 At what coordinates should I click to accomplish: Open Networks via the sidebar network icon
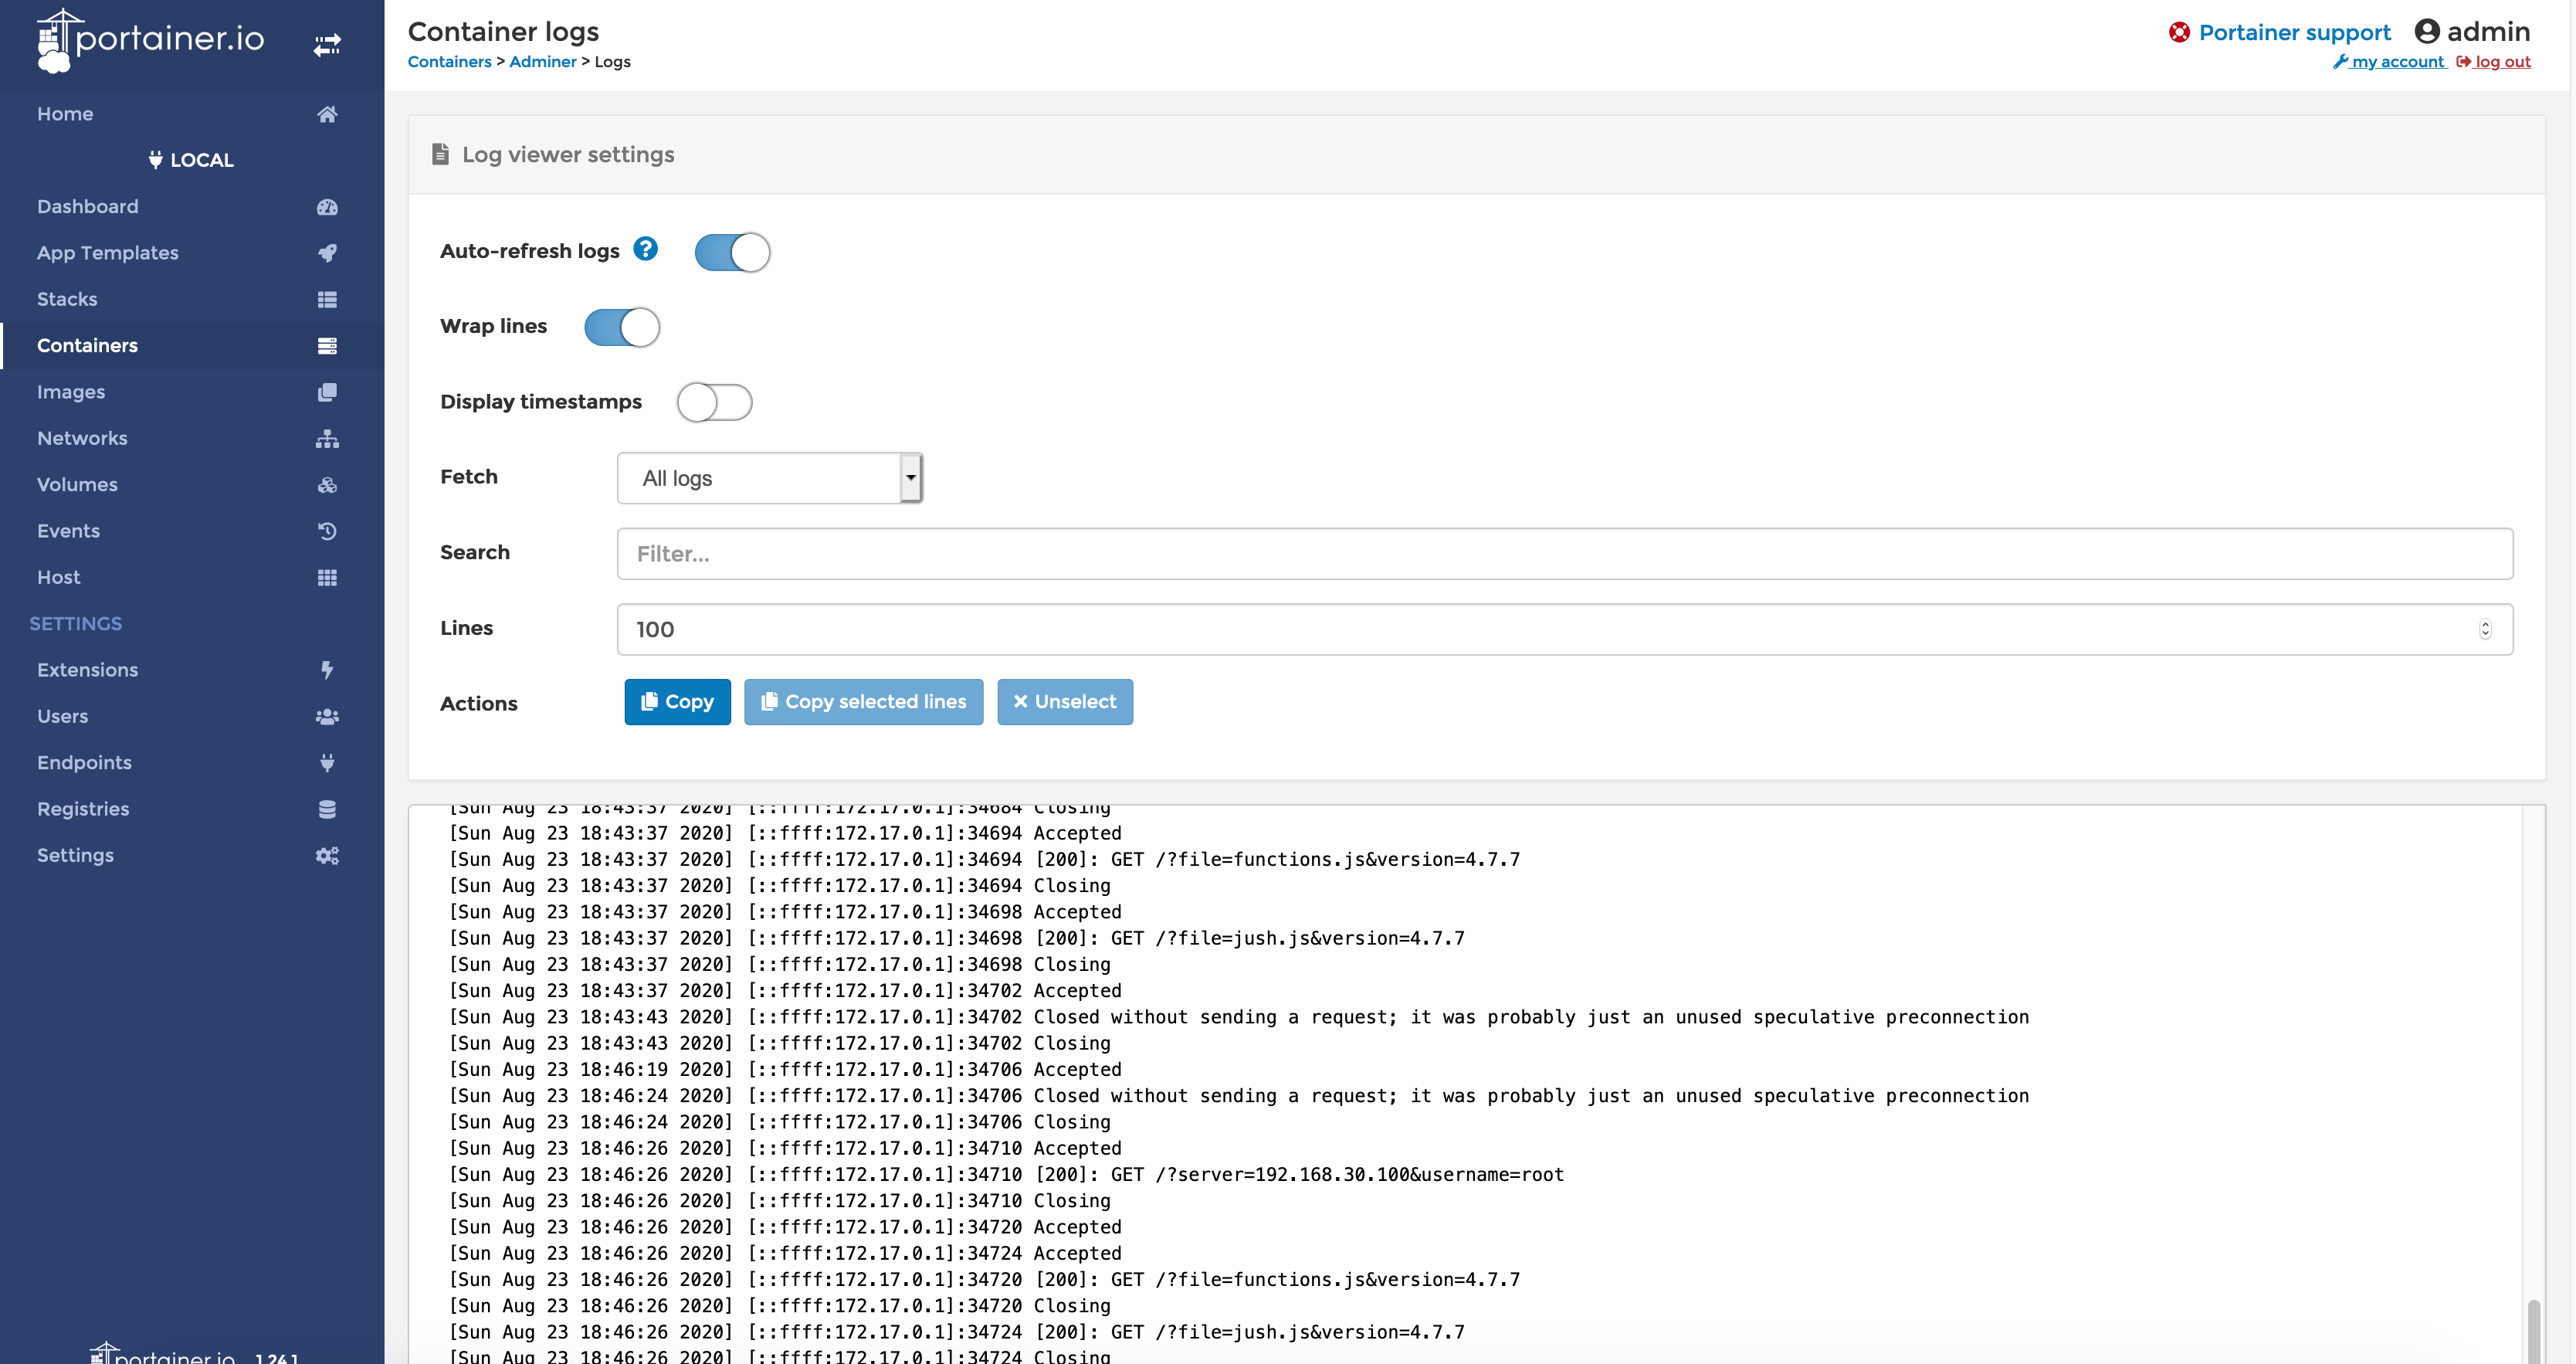[x=328, y=438]
